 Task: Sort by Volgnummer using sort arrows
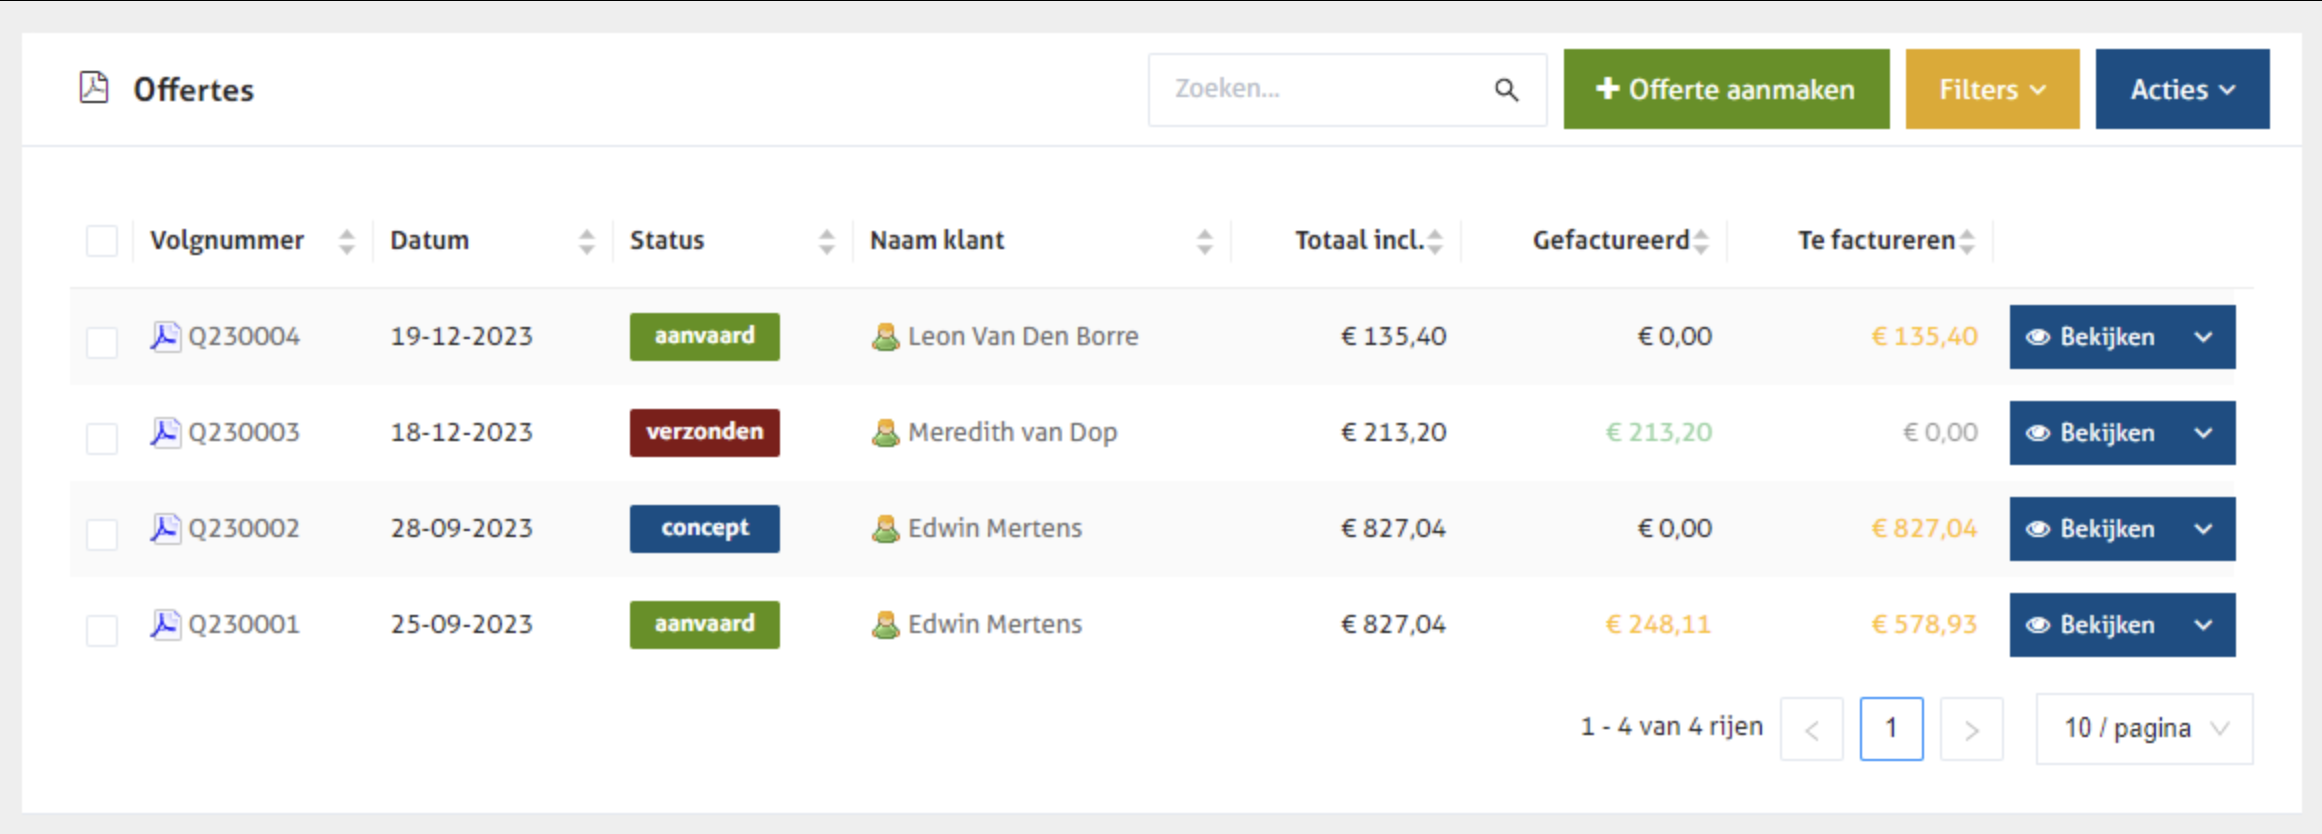click(347, 241)
